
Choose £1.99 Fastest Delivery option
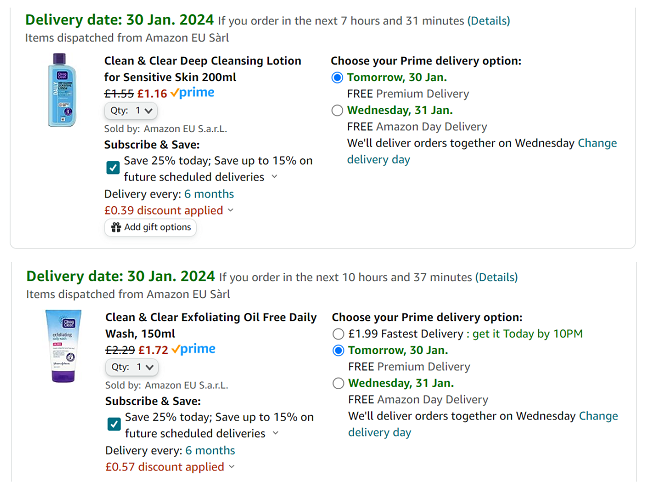(x=338, y=334)
